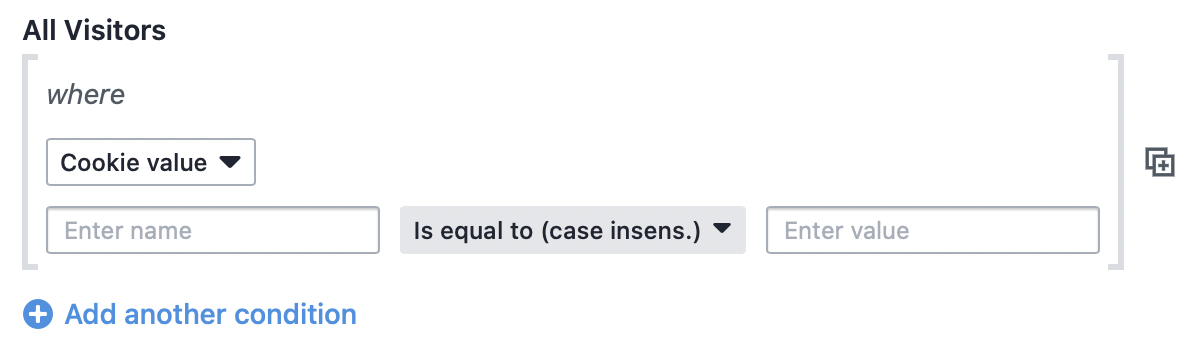Click the blue plus circle icon

pyautogui.click(x=37, y=314)
